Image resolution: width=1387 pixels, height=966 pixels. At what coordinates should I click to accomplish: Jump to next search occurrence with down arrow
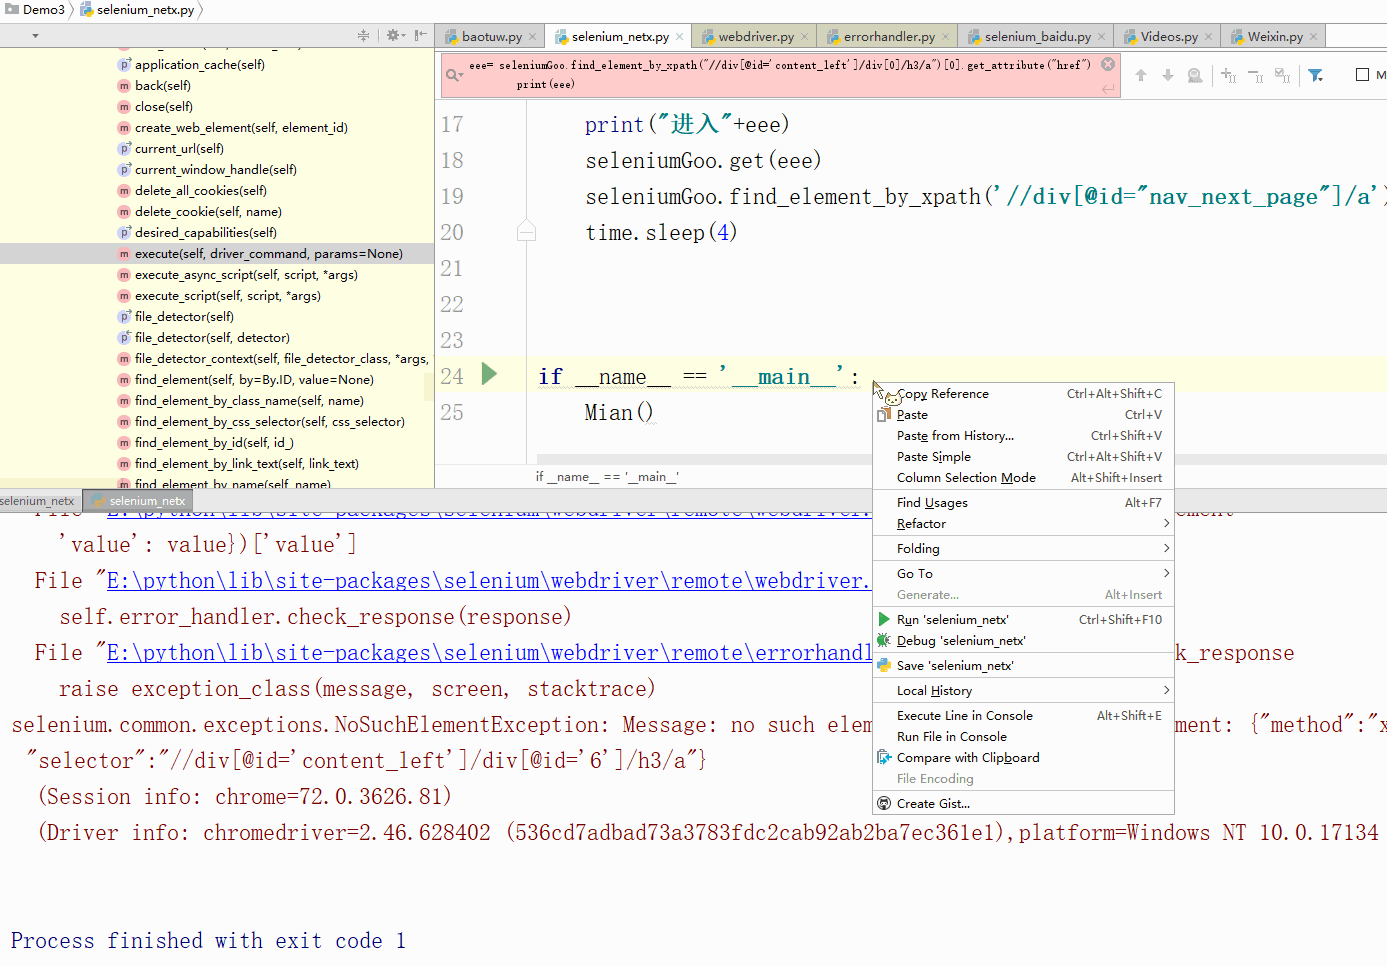click(x=1167, y=76)
